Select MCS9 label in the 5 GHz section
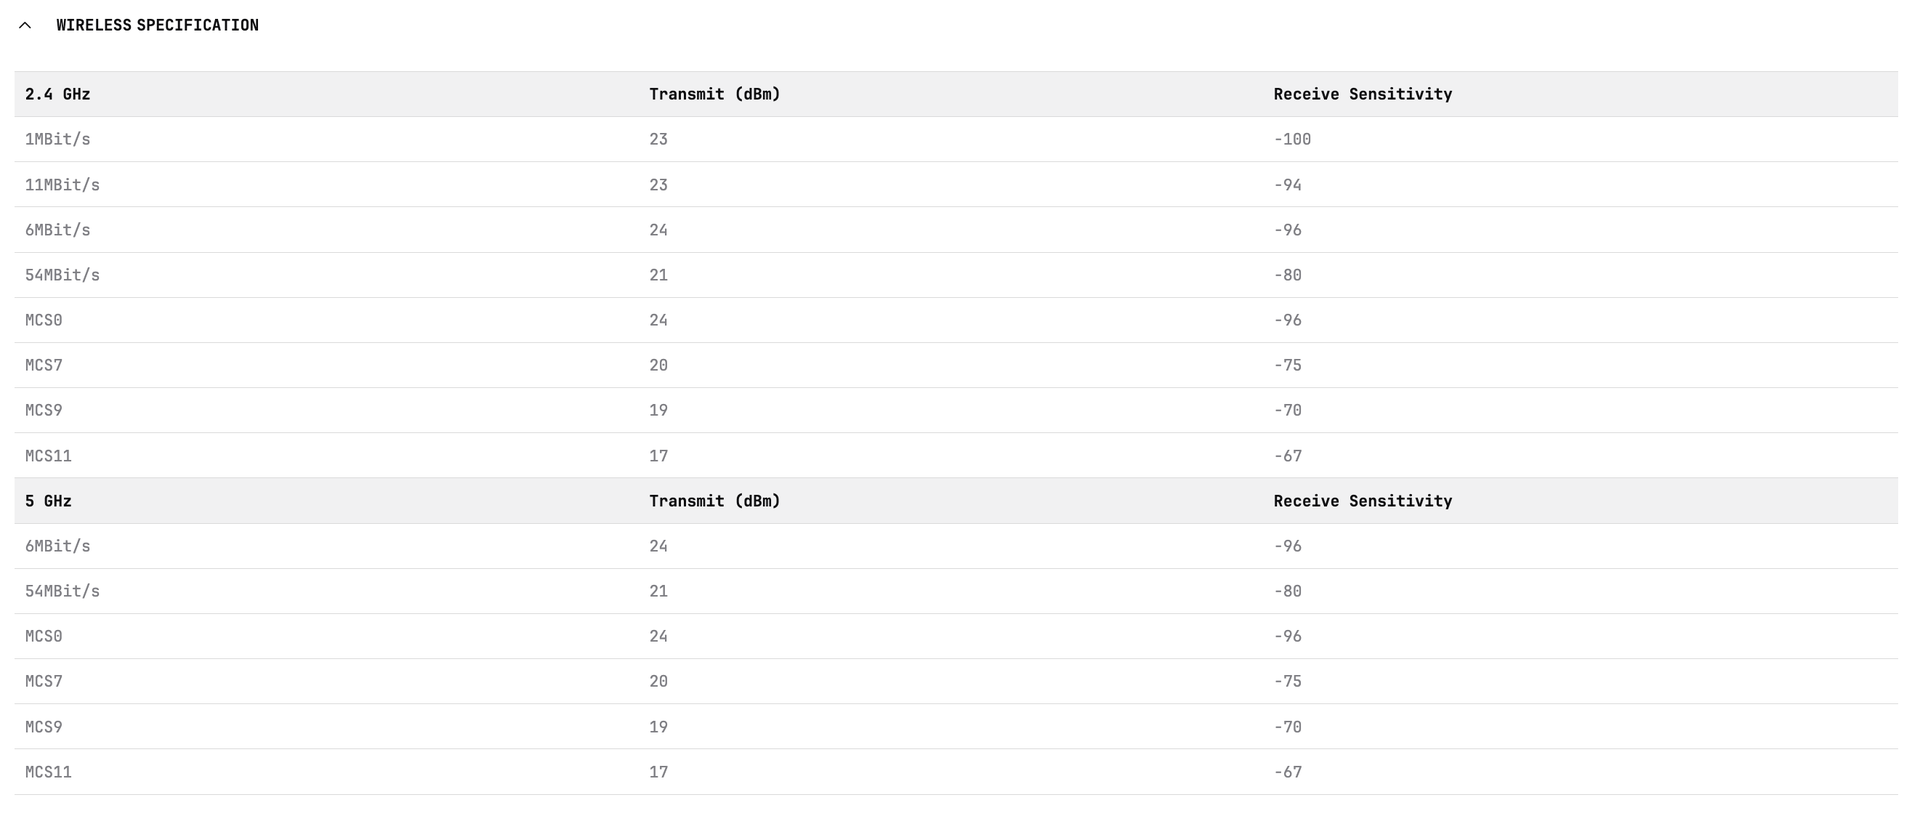 (44, 727)
